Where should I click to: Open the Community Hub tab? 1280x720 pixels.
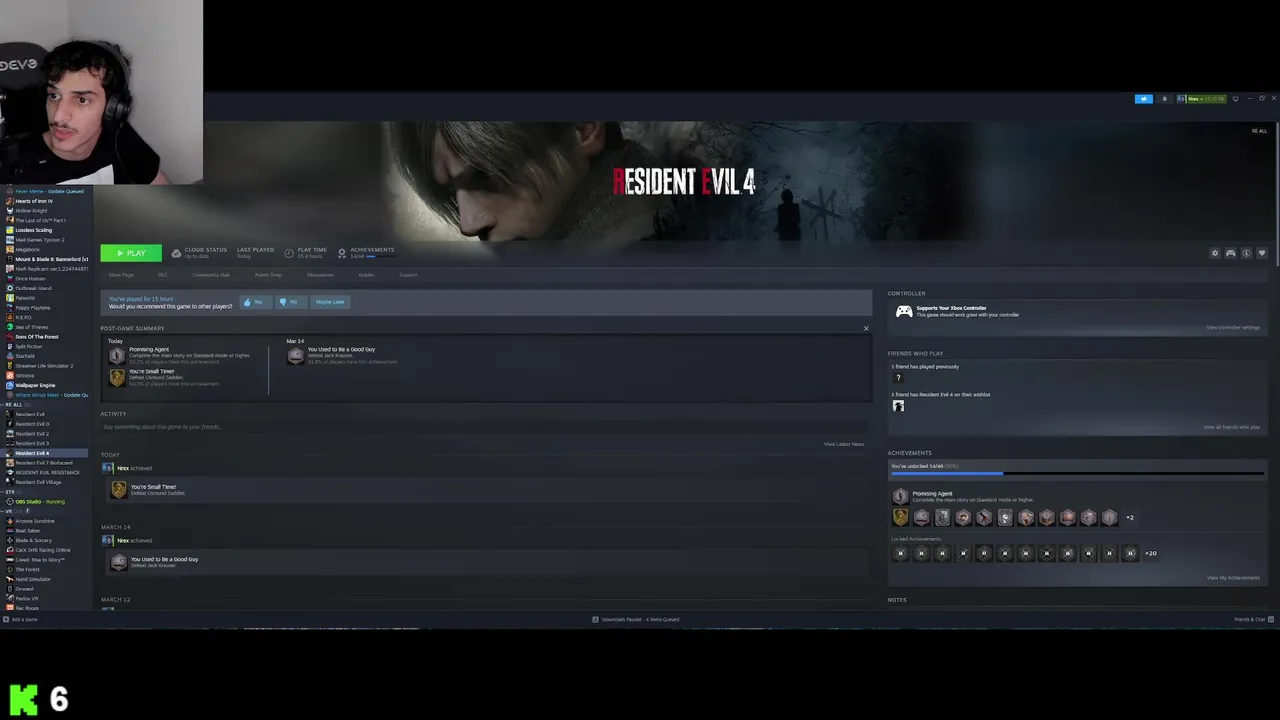[x=211, y=275]
